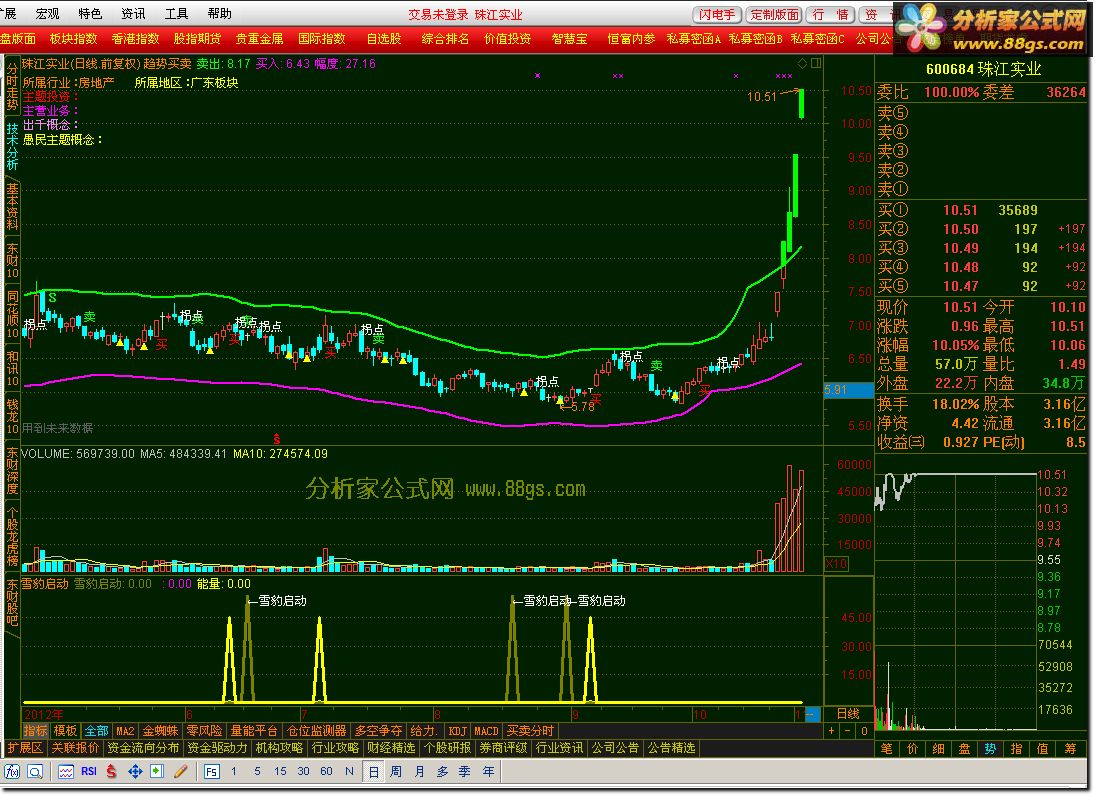
Task: Select the 模板 tab
Action: [x=65, y=731]
